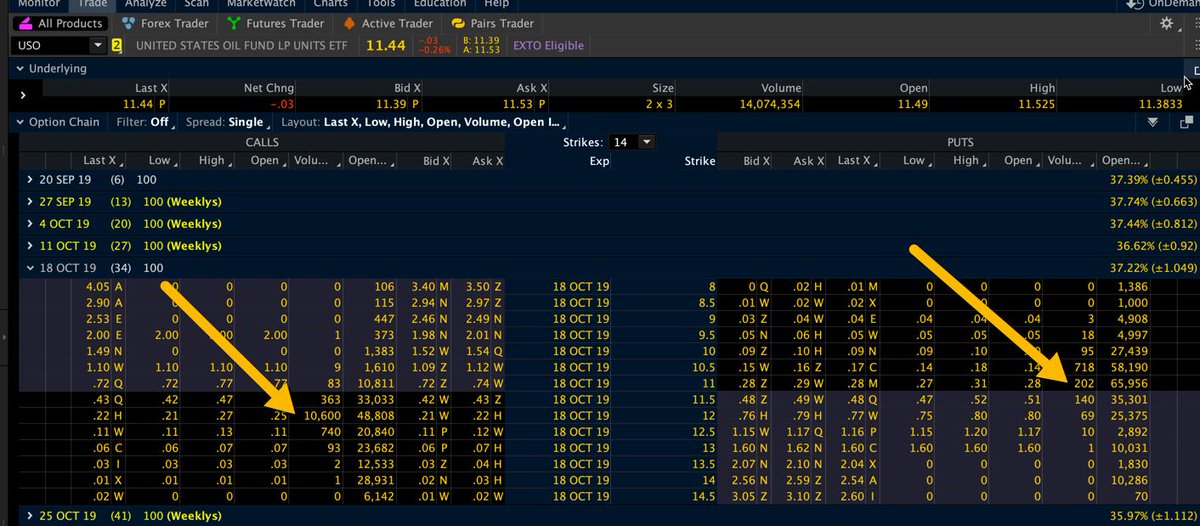Click the yellow link number 2 icon
The image size is (1200, 526).
click(116, 45)
